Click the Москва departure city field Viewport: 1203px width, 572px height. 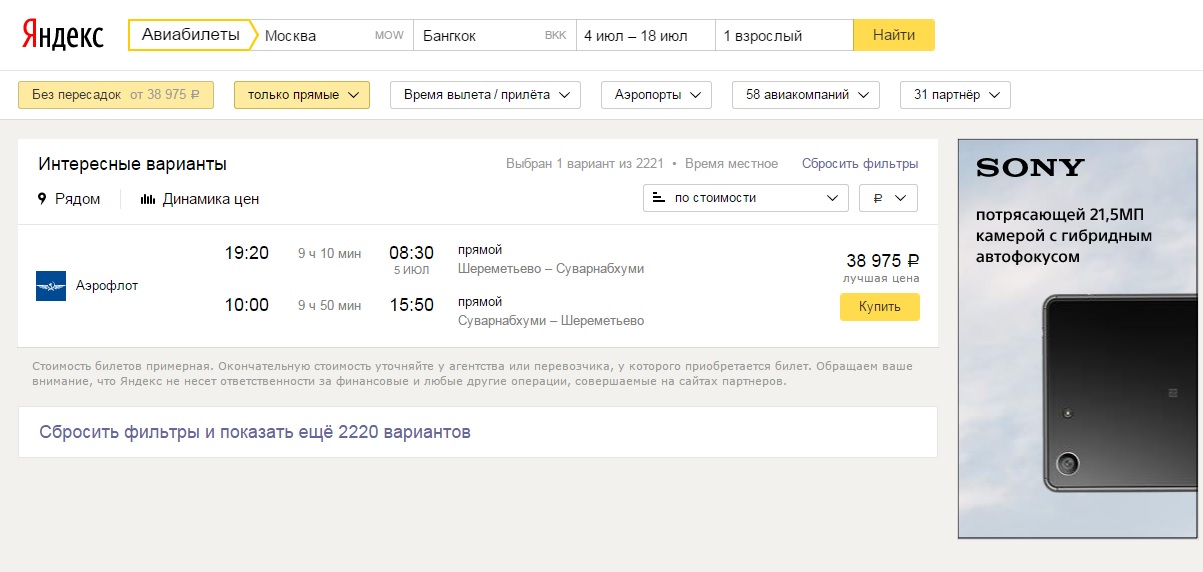(315, 36)
